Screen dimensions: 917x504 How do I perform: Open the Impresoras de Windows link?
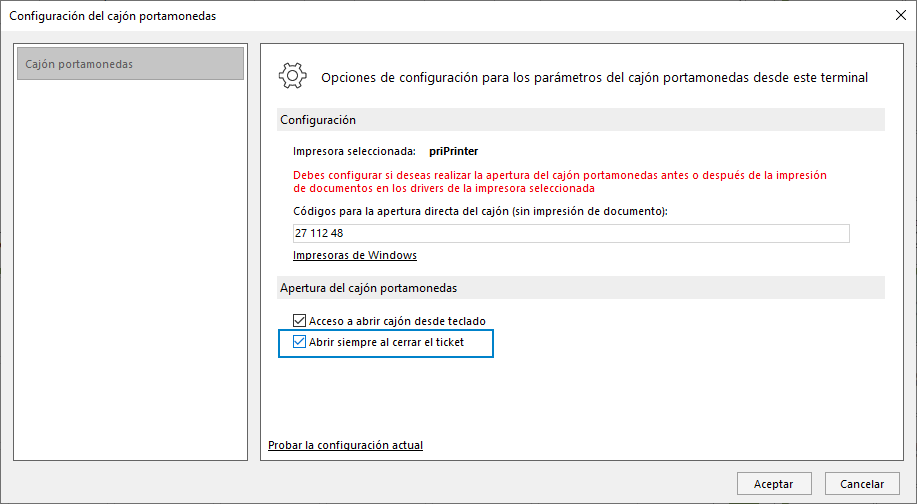click(354, 256)
